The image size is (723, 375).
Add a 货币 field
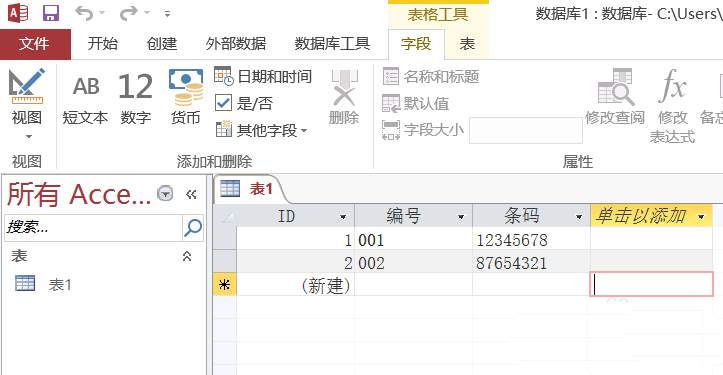185,98
